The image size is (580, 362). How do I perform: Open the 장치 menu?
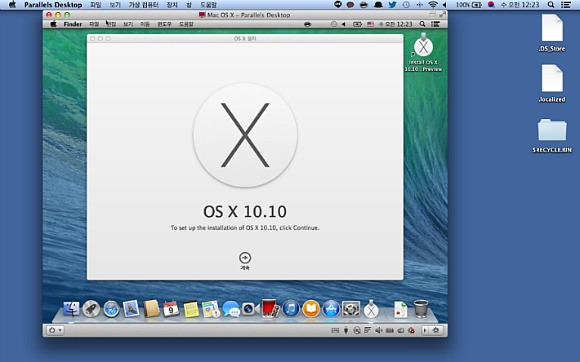coord(172,5)
